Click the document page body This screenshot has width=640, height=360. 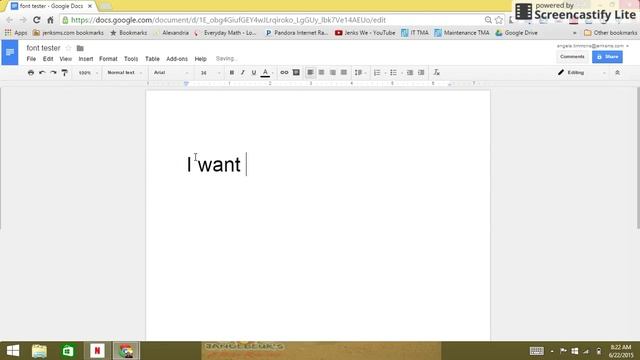(318, 216)
